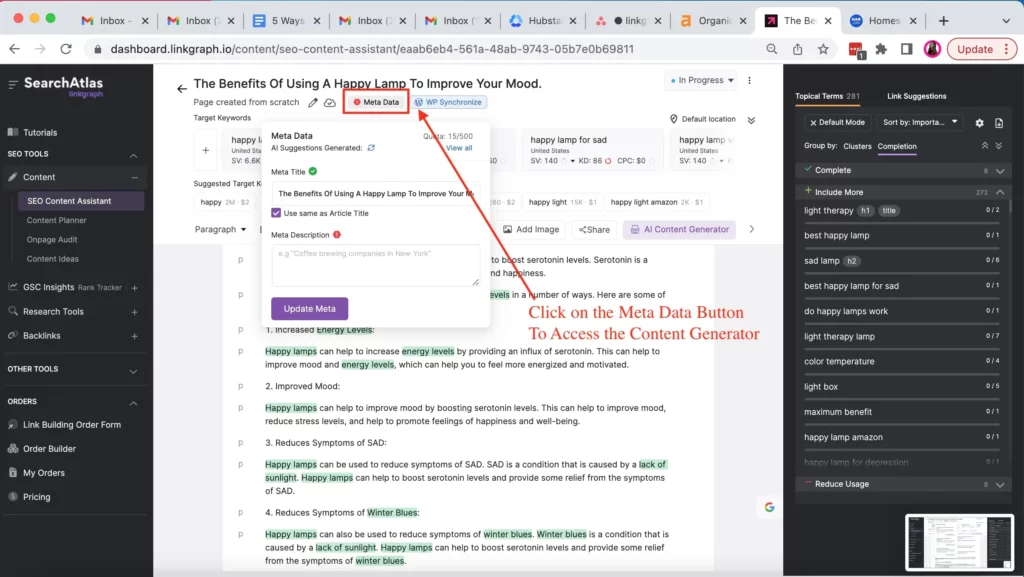Click the cloud save icon
Viewport: 1024px width, 577px height.
tap(330, 102)
